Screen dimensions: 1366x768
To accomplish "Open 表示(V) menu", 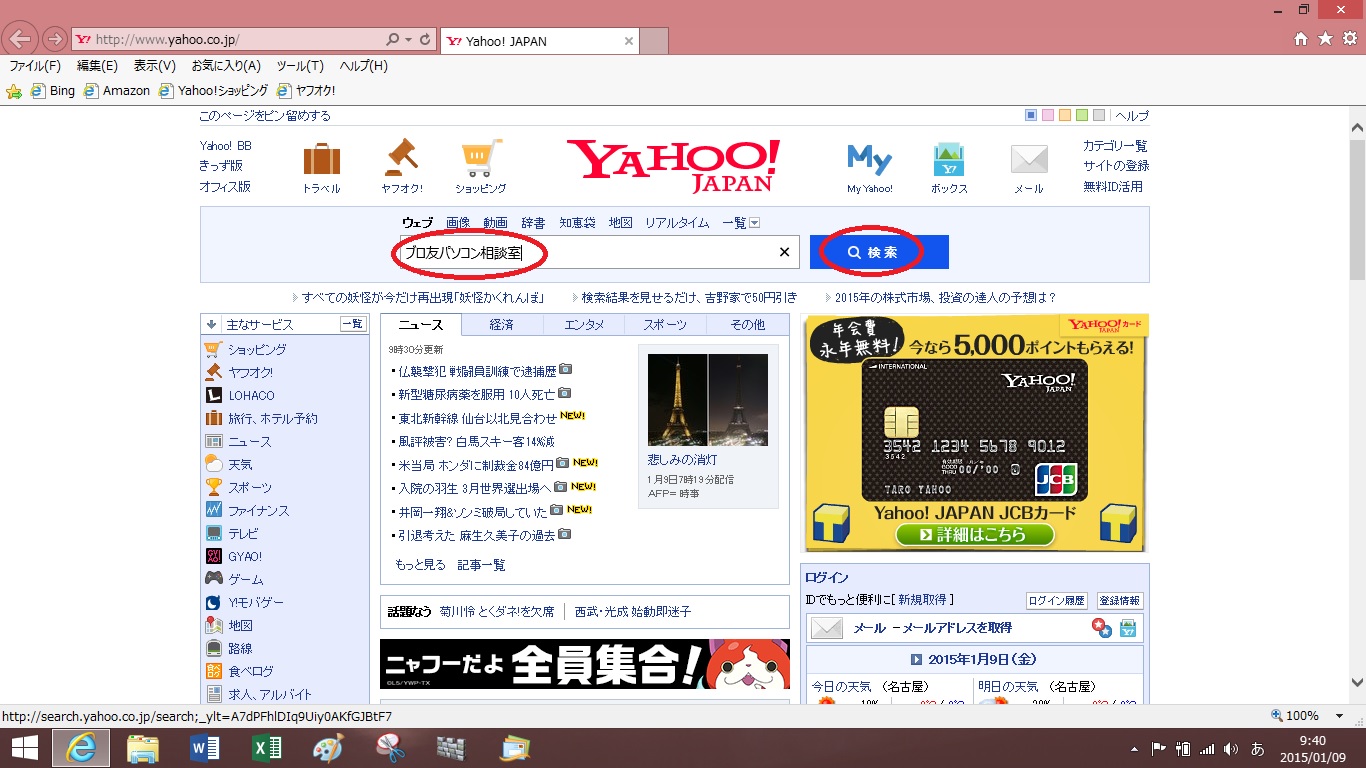I will click(155, 66).
